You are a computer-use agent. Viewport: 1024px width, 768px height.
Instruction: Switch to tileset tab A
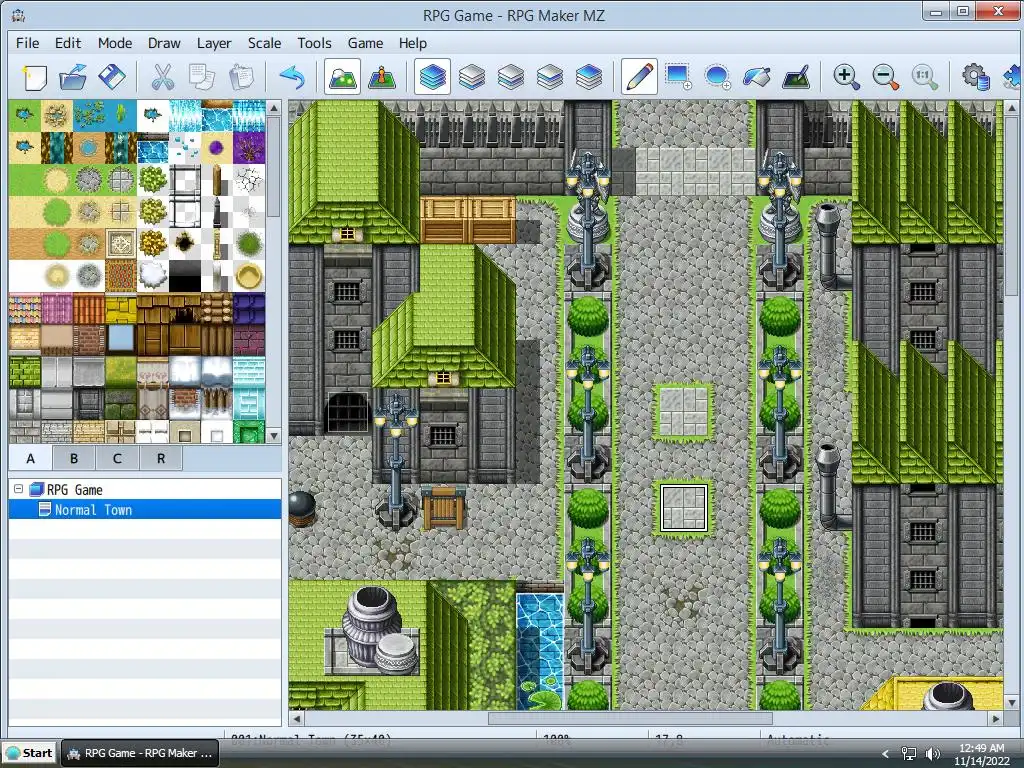(x=30, y=458)
